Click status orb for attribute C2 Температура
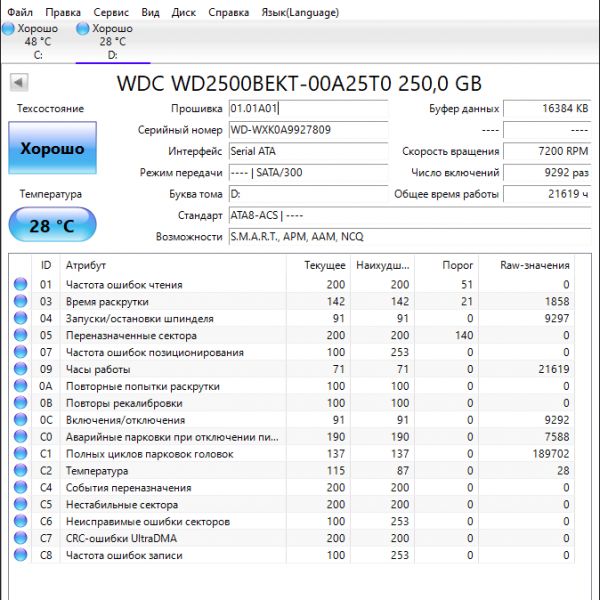Screen dimensions: 600x600 coord(20,470)
